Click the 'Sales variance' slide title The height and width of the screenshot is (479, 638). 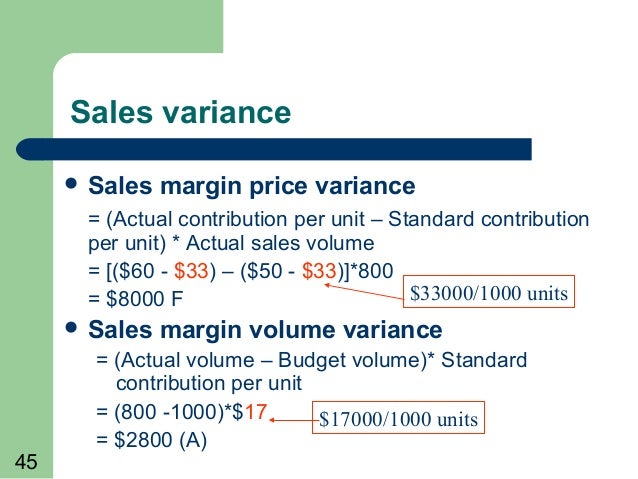point(181,112)
